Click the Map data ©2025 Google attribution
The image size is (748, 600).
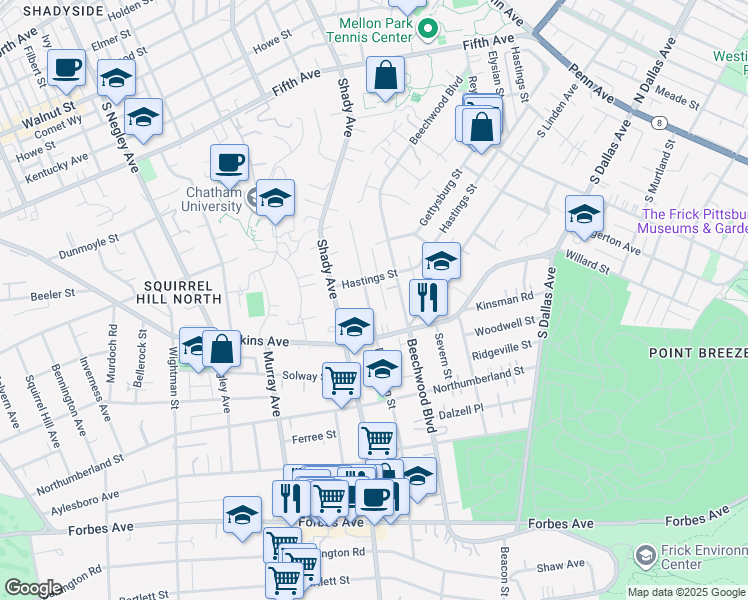[685, 592]
